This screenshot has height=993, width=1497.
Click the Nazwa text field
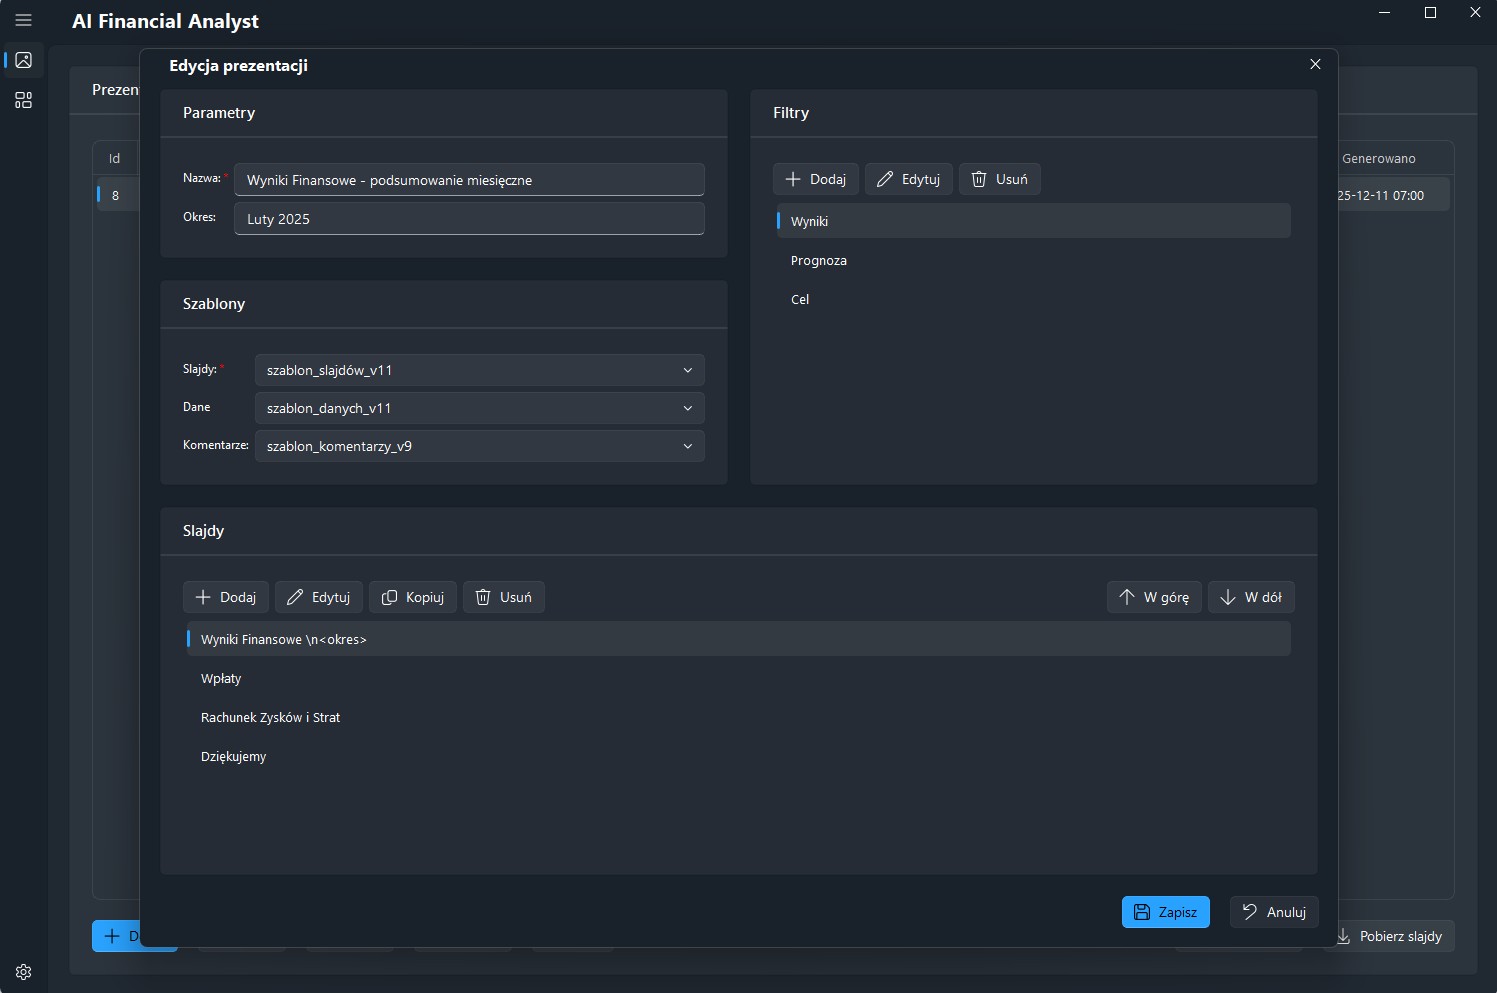tap(469, 180)
